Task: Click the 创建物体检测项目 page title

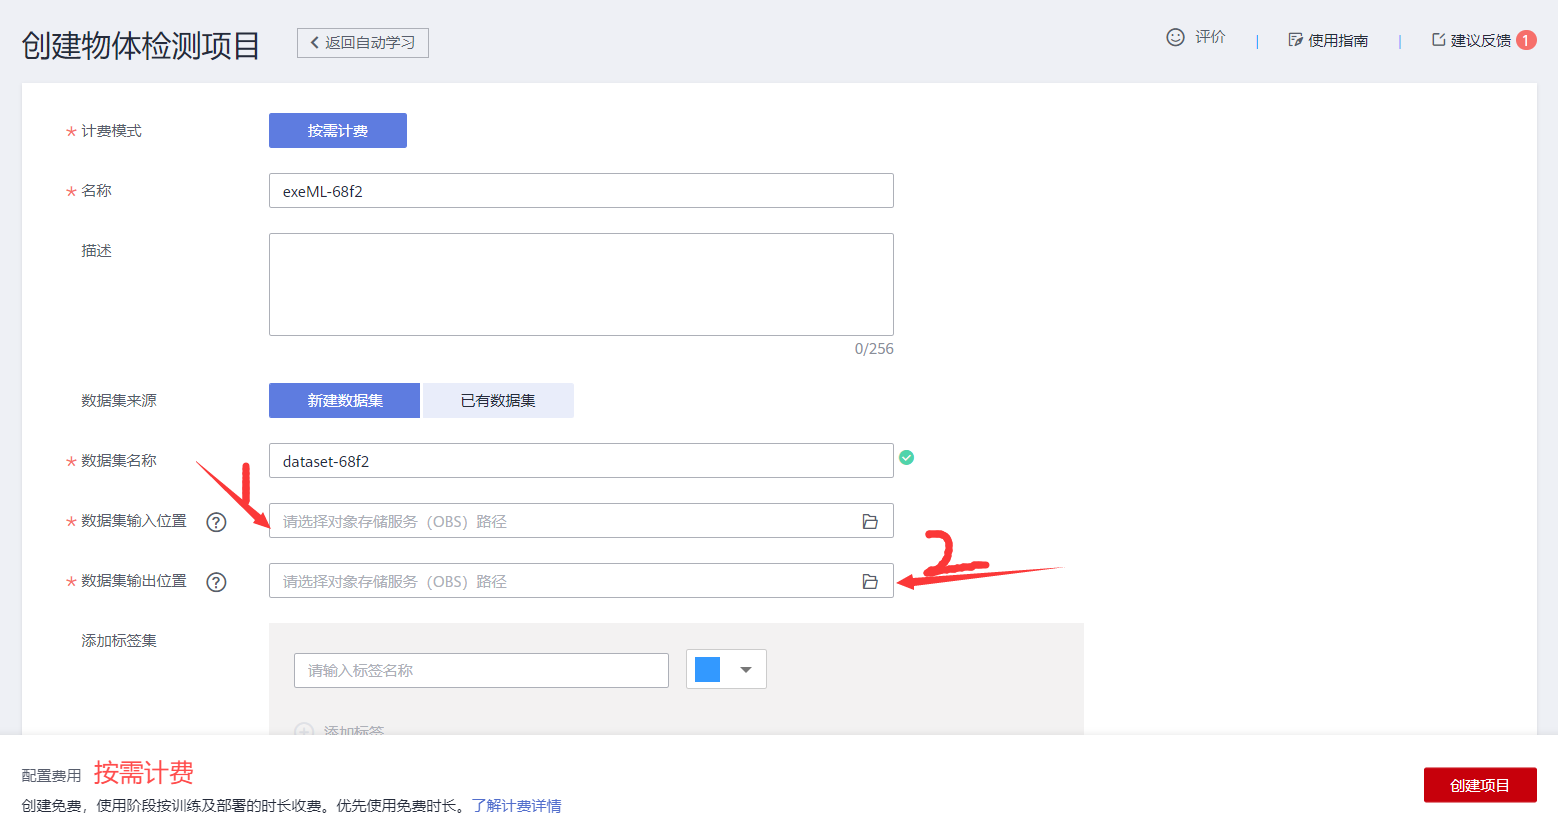Action: tap(141, 45)
